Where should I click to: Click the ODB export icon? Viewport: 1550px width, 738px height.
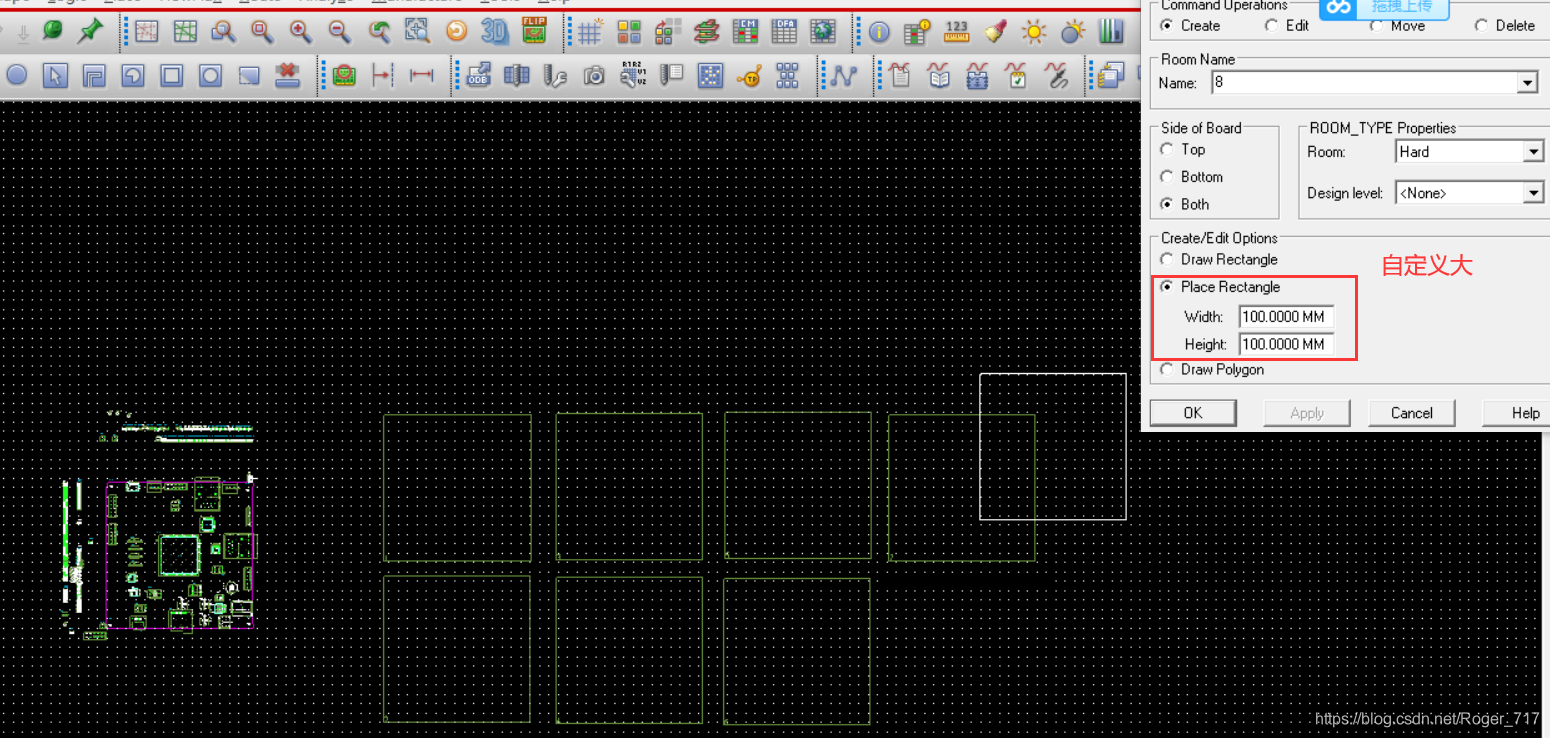tap(479, 75)
